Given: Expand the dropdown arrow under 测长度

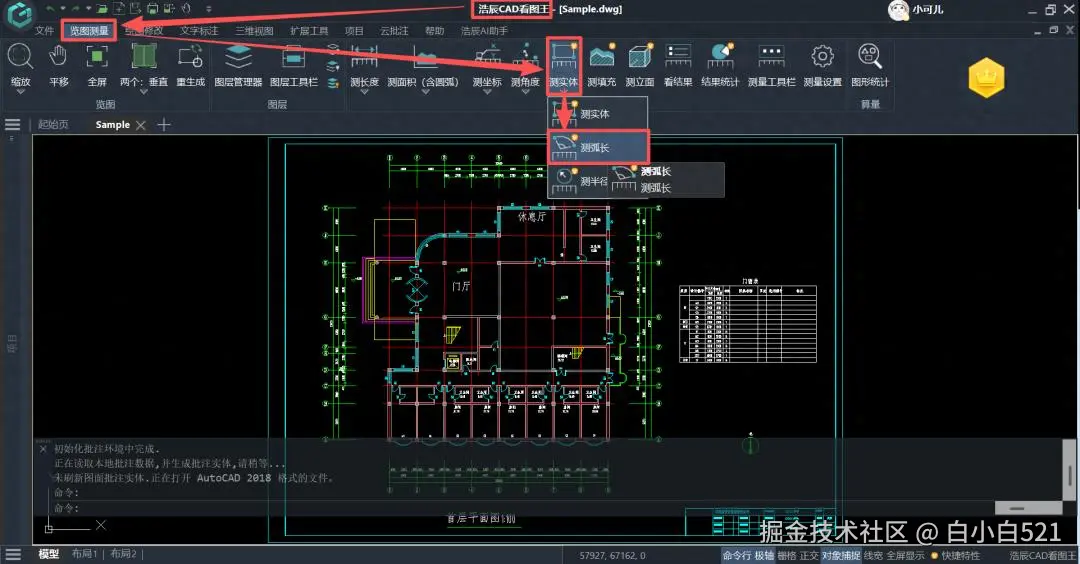Looking at the screenshot, I should (364, 92).
